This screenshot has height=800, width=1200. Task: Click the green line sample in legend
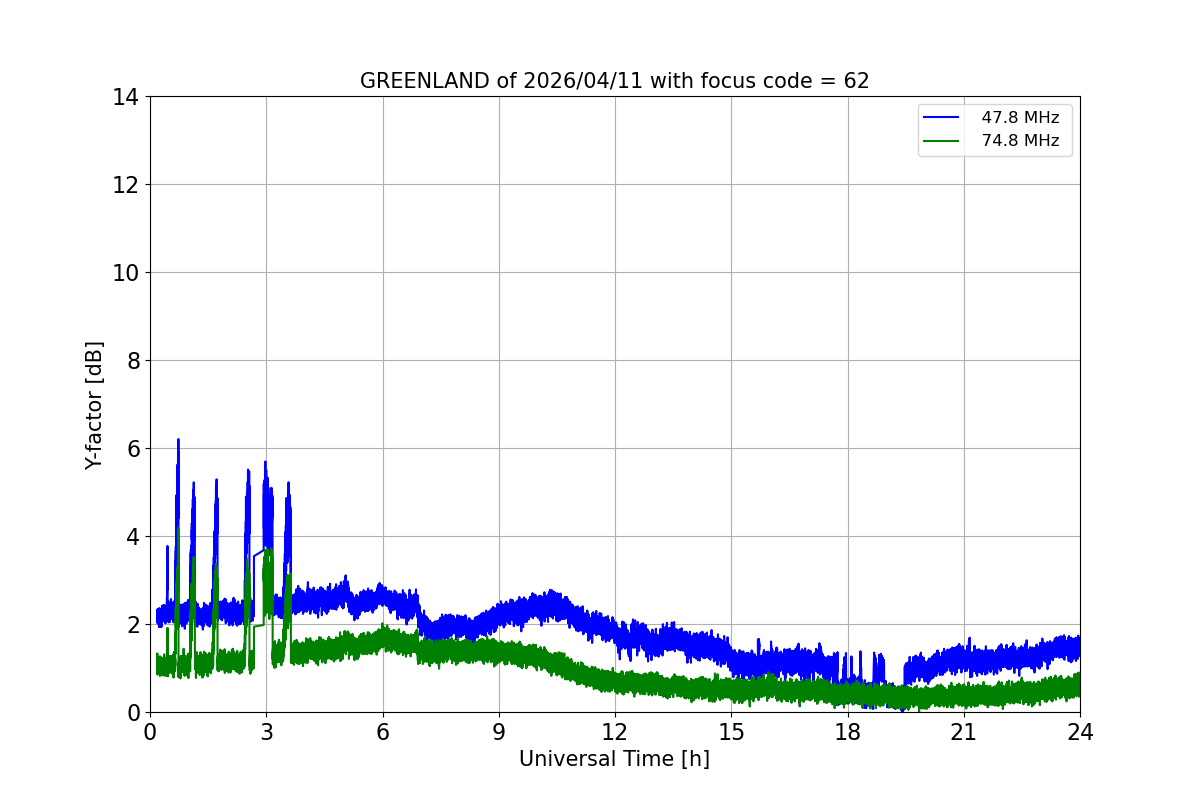point(941,141)
